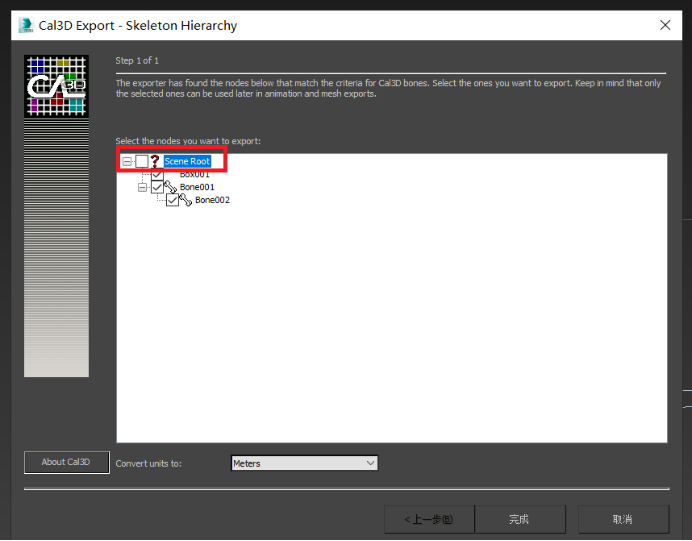This screenshot has width=692, height=541.
Task: Click 'Select the nodes you want to export:' label
Action: (x=188, y=141)
